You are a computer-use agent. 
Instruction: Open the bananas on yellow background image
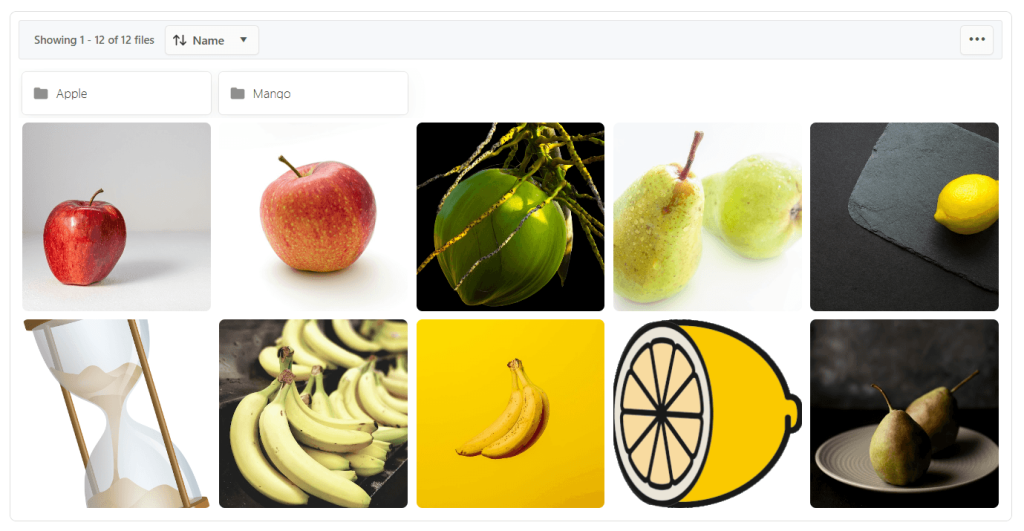tap(511, 413)
